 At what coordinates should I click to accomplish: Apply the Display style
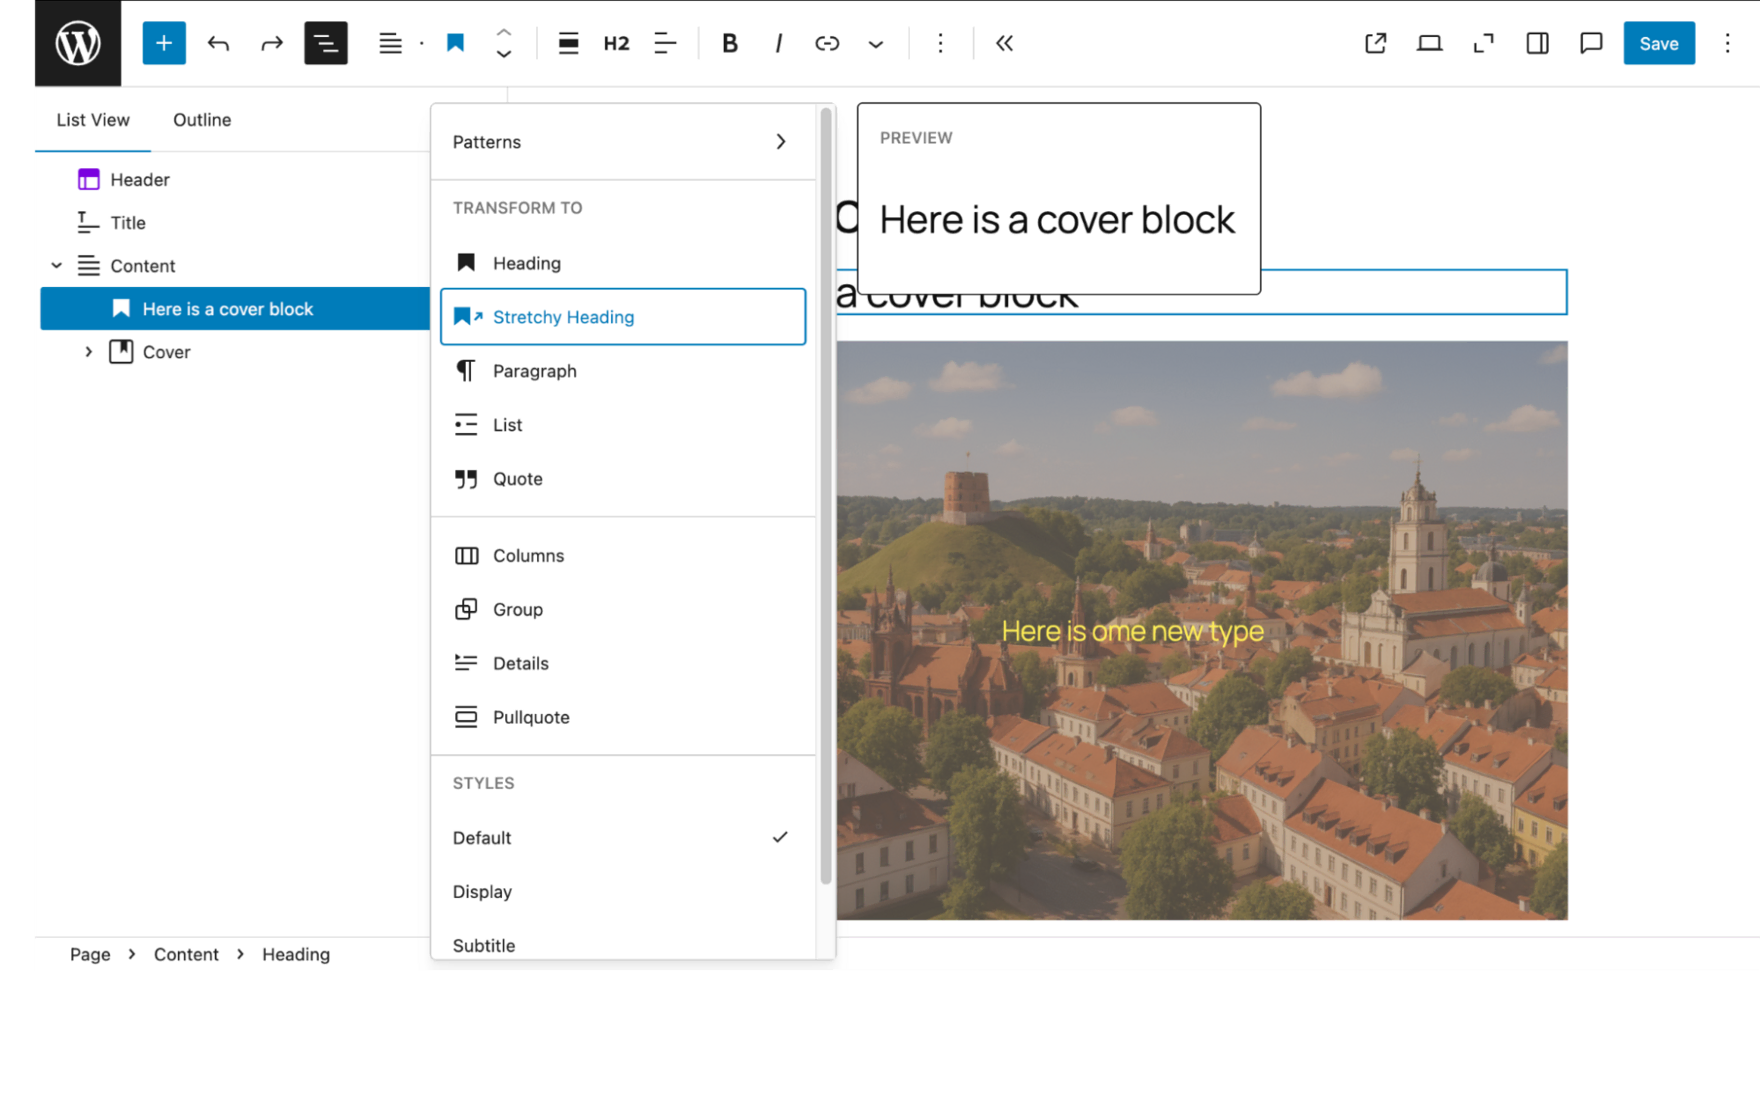click(x=483, y=891)
